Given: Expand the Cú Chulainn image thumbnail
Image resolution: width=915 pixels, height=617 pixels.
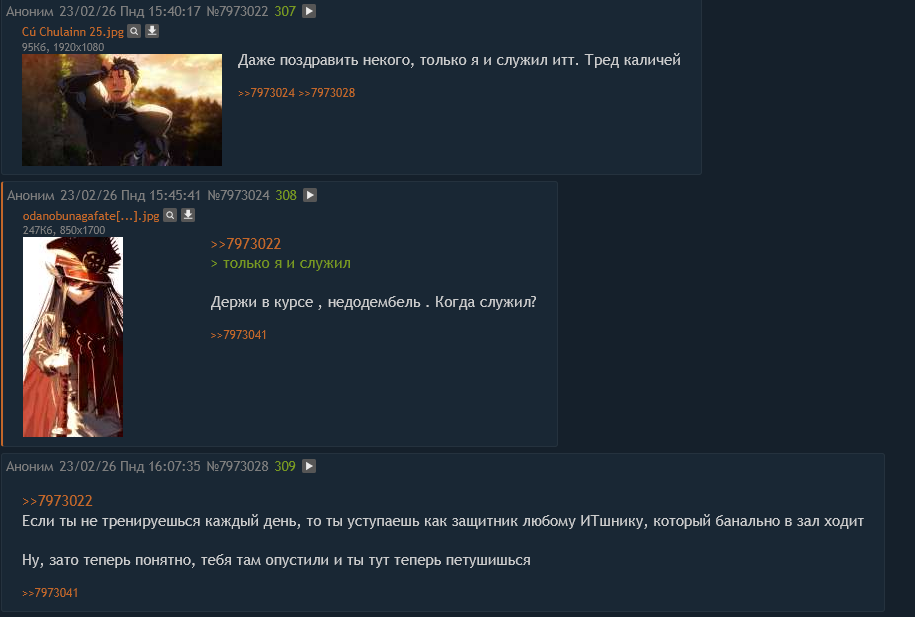Looking at the screenshot, I should tap(122, 110).
